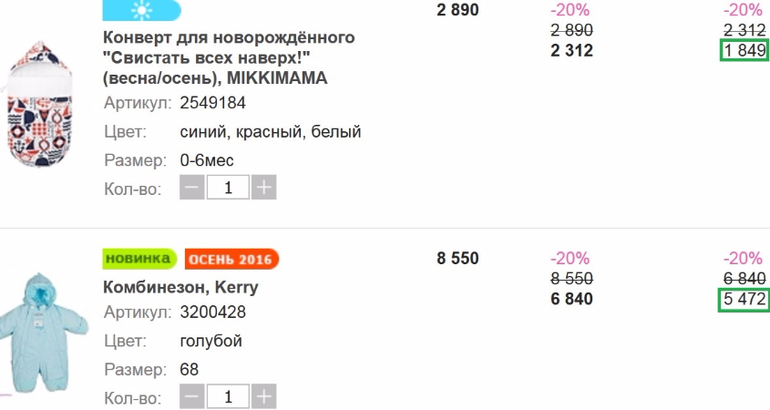Click the orange «Осень 2016» badge

pyautogui.click(x=231, y=260)
